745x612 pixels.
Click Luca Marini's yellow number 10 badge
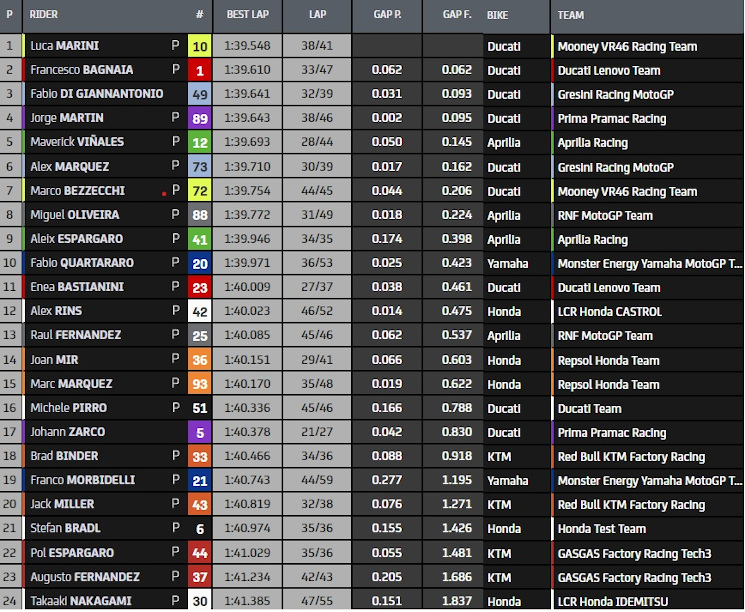pyautogui.click(x=199, y=46)
